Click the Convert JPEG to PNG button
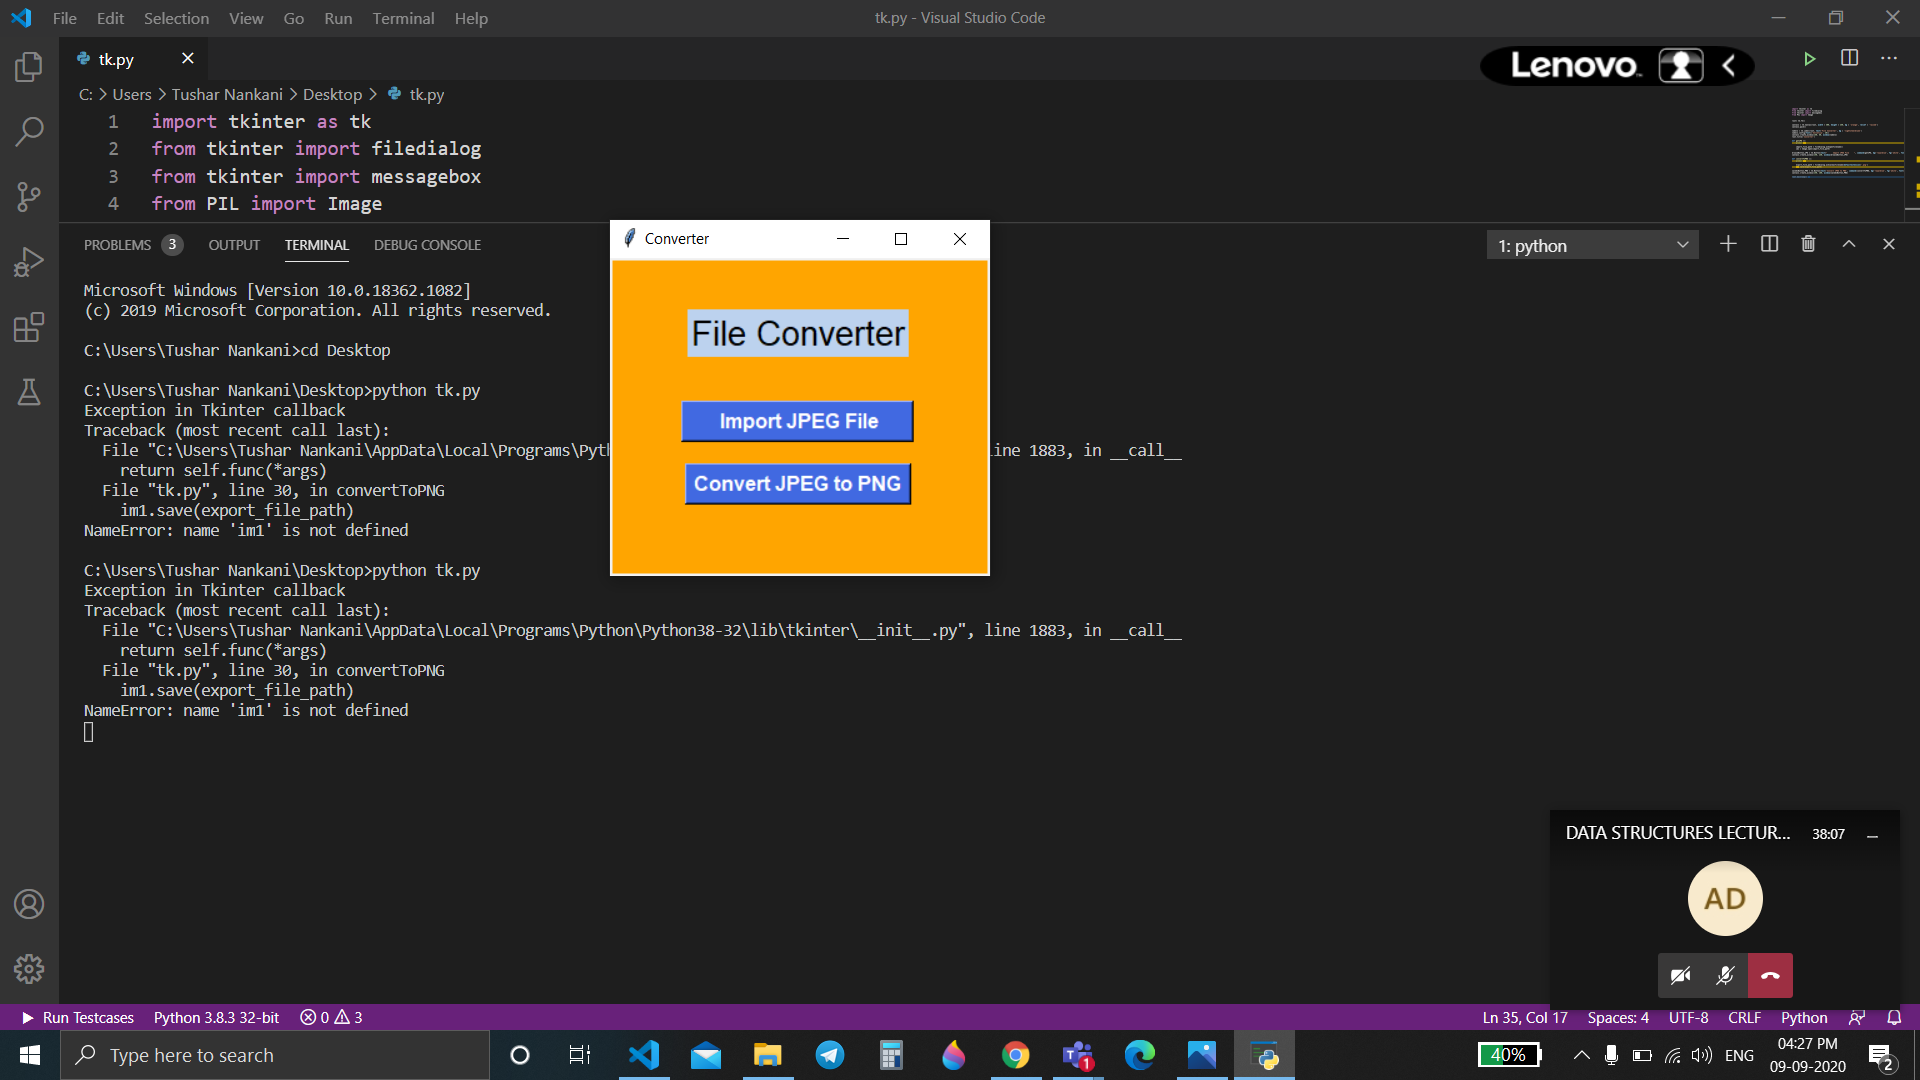 pyautogui.click(x=797, y=484)
